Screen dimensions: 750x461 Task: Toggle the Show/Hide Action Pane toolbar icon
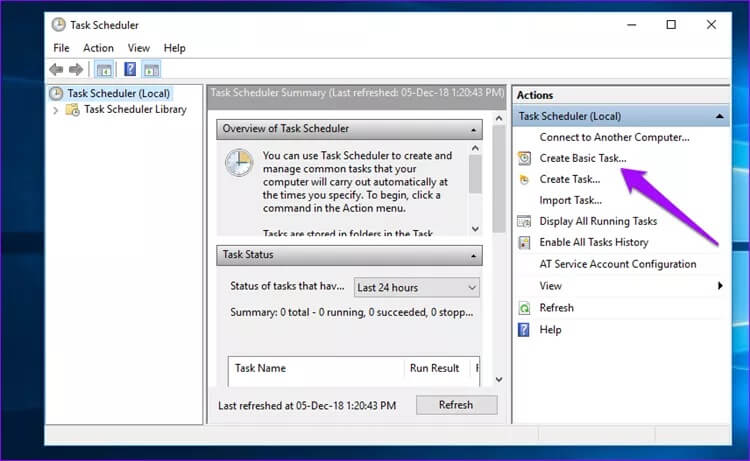(152, 70)
